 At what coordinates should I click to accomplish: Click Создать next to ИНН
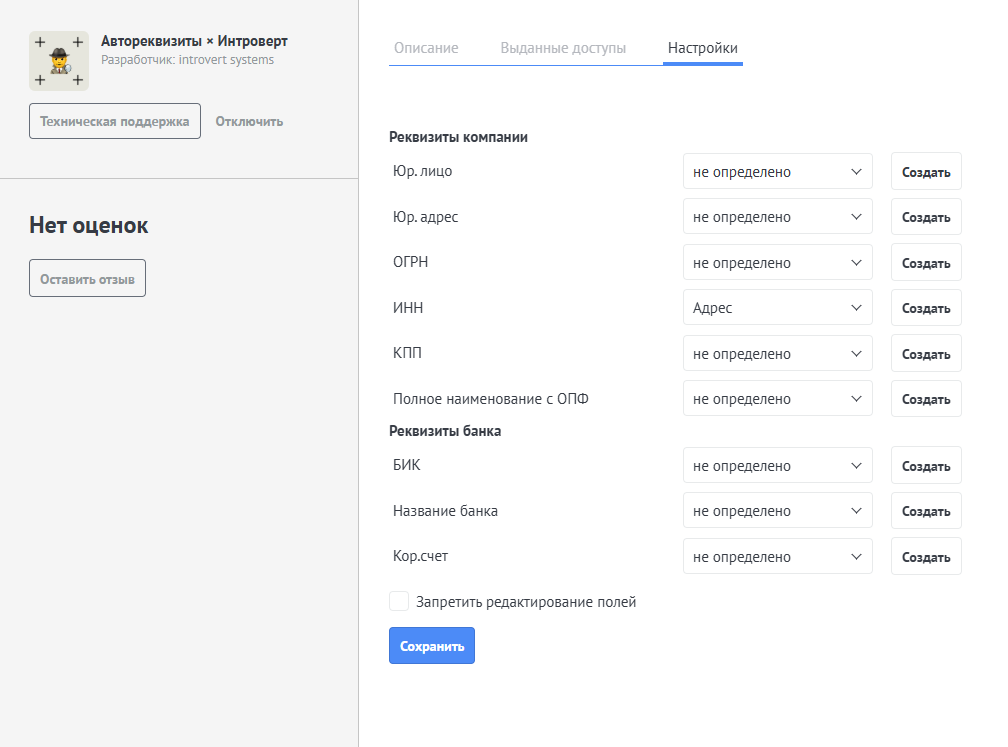926,308
